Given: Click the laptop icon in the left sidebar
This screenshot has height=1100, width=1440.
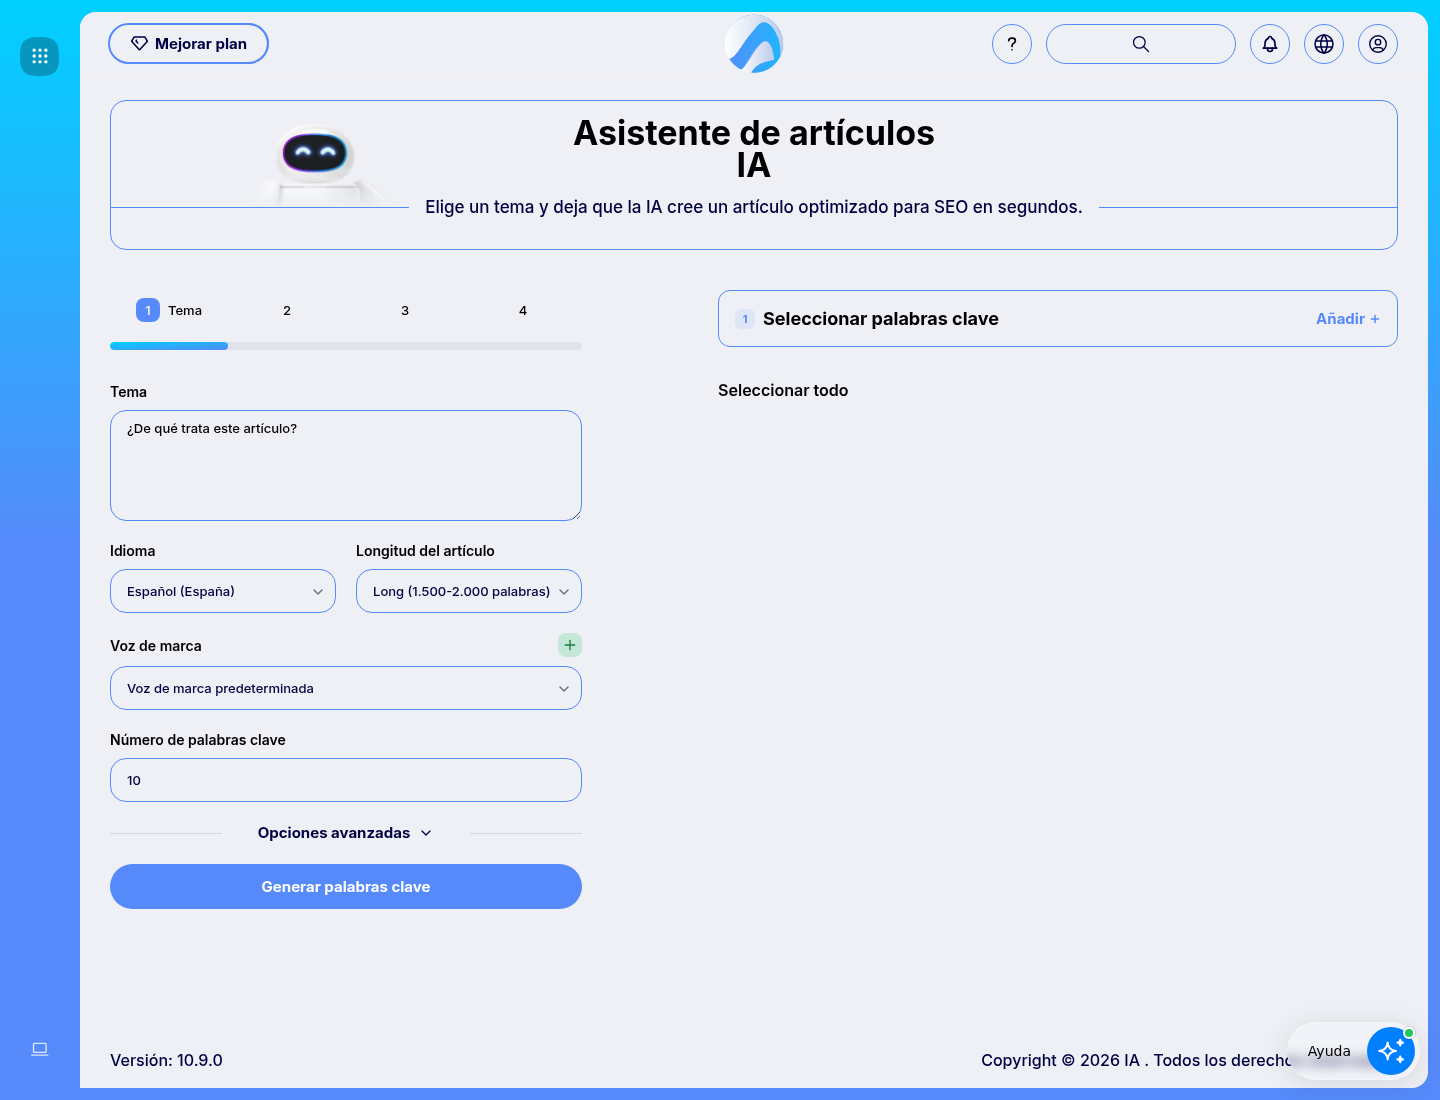Looking at the screenshot, I should click(x=40, y=1049).
